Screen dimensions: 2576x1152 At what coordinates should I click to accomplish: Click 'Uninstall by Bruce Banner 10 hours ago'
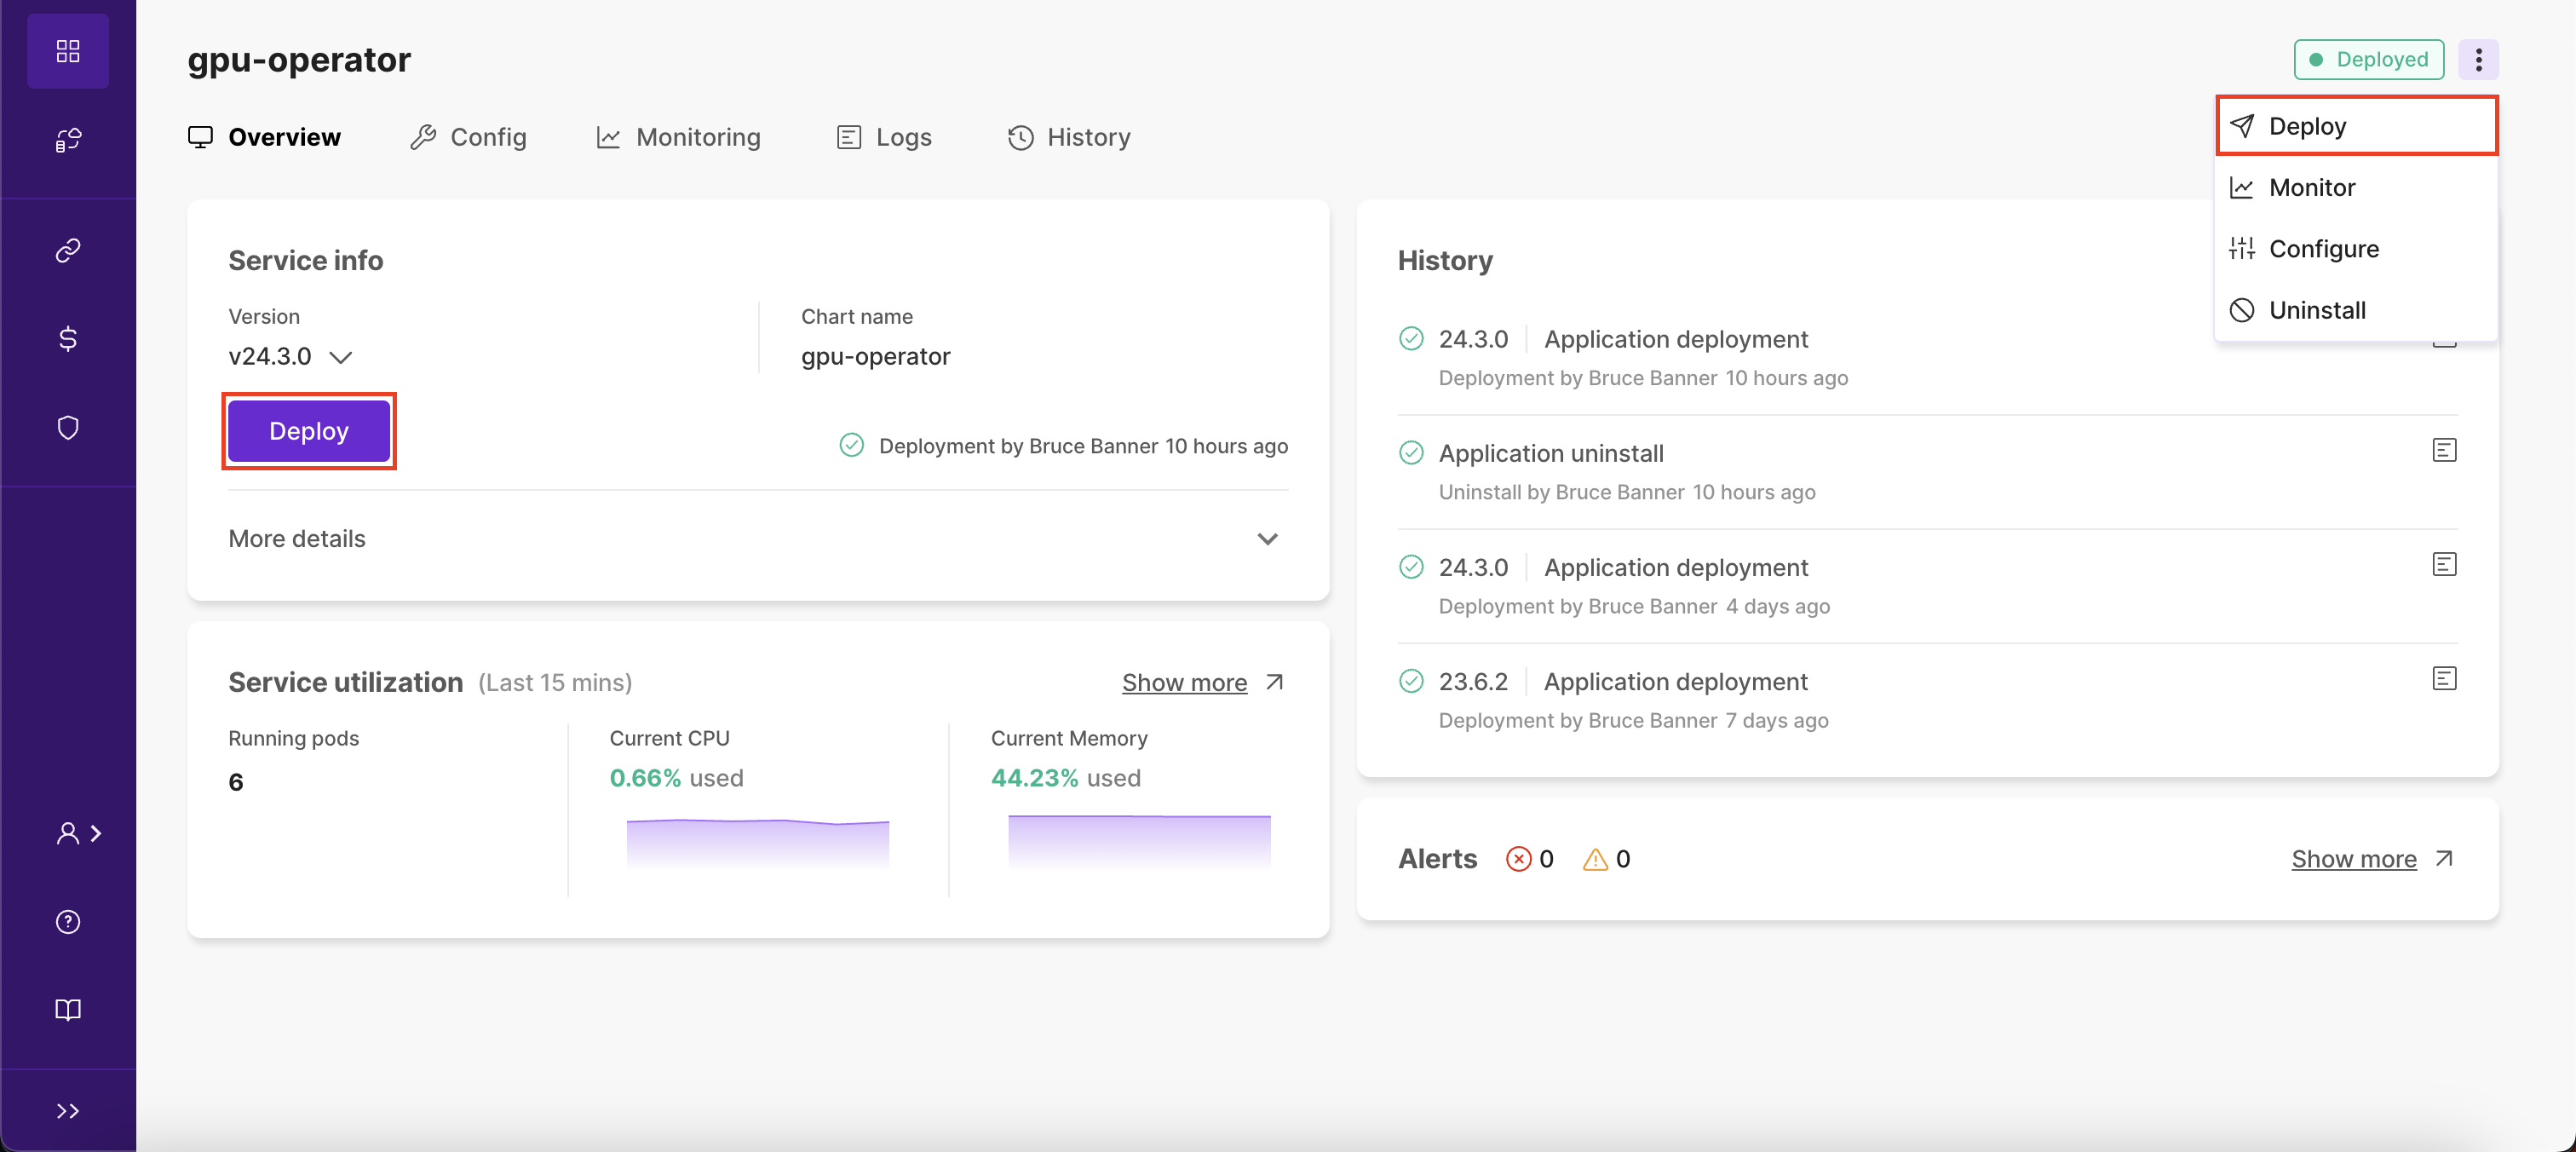[1627, 493]
